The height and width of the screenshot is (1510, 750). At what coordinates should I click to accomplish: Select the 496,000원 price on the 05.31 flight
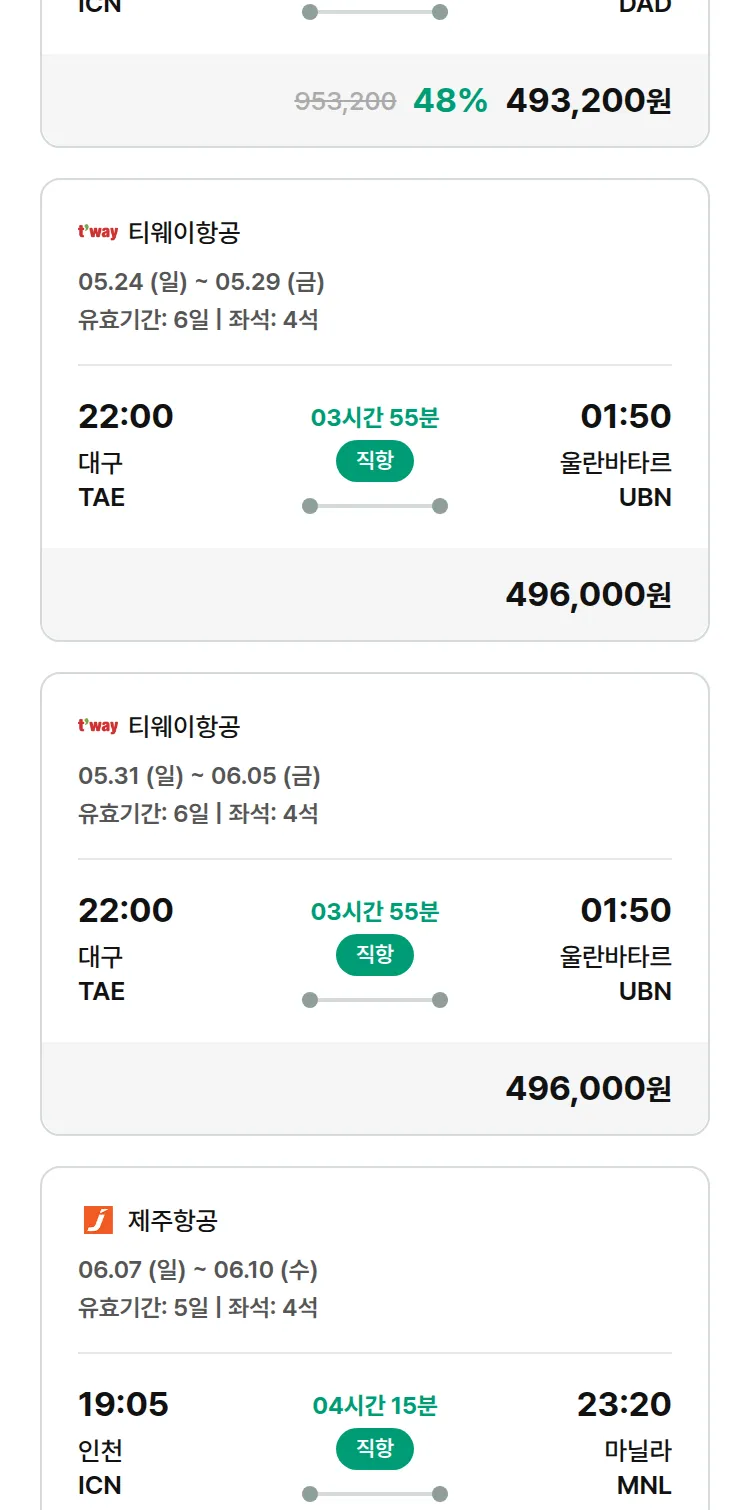(x=589, y=1089)
